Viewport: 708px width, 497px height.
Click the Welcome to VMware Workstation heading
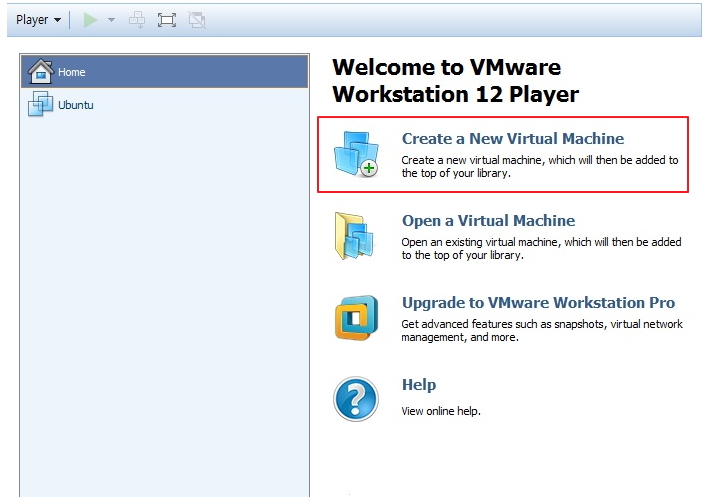click(456, 81)
